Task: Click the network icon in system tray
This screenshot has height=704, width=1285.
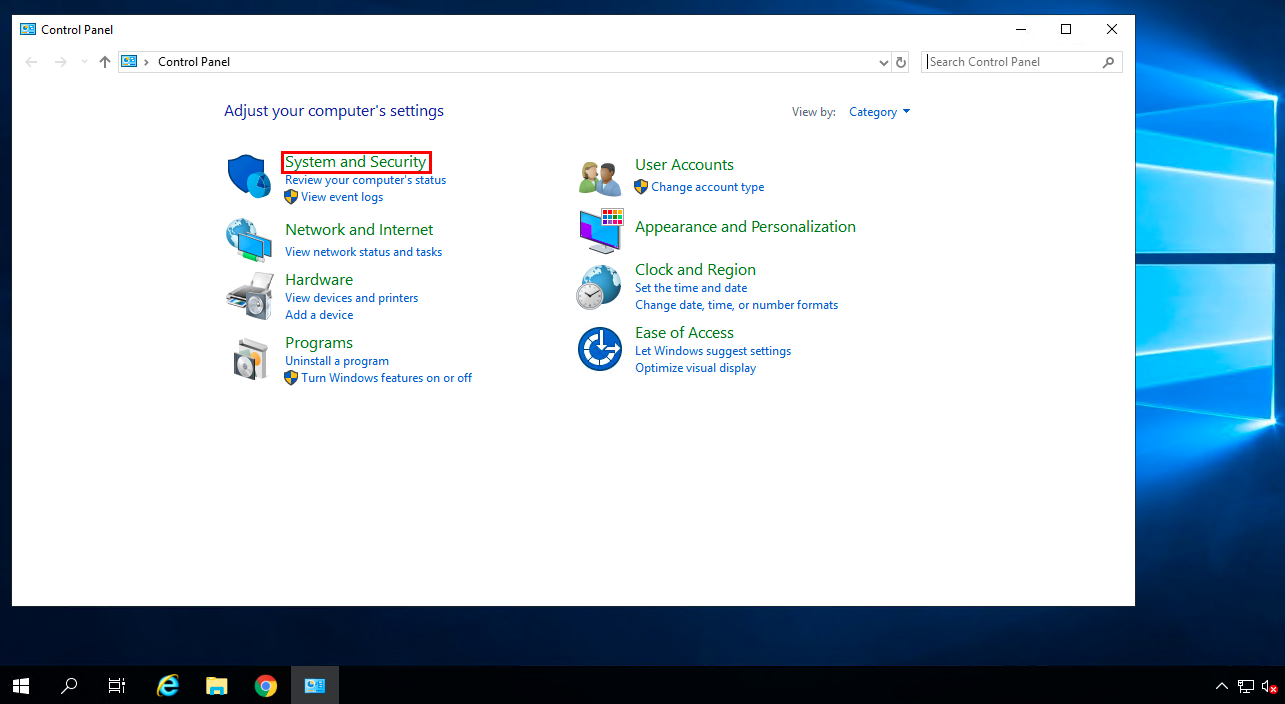Action: 1246,686
